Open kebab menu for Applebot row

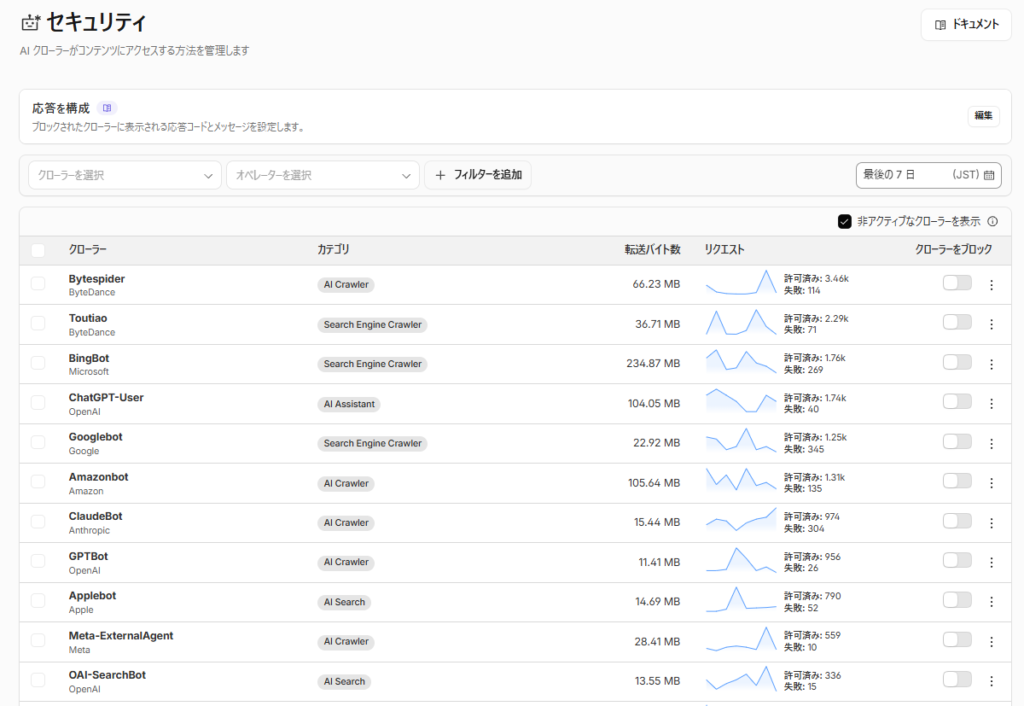(991, 602)
